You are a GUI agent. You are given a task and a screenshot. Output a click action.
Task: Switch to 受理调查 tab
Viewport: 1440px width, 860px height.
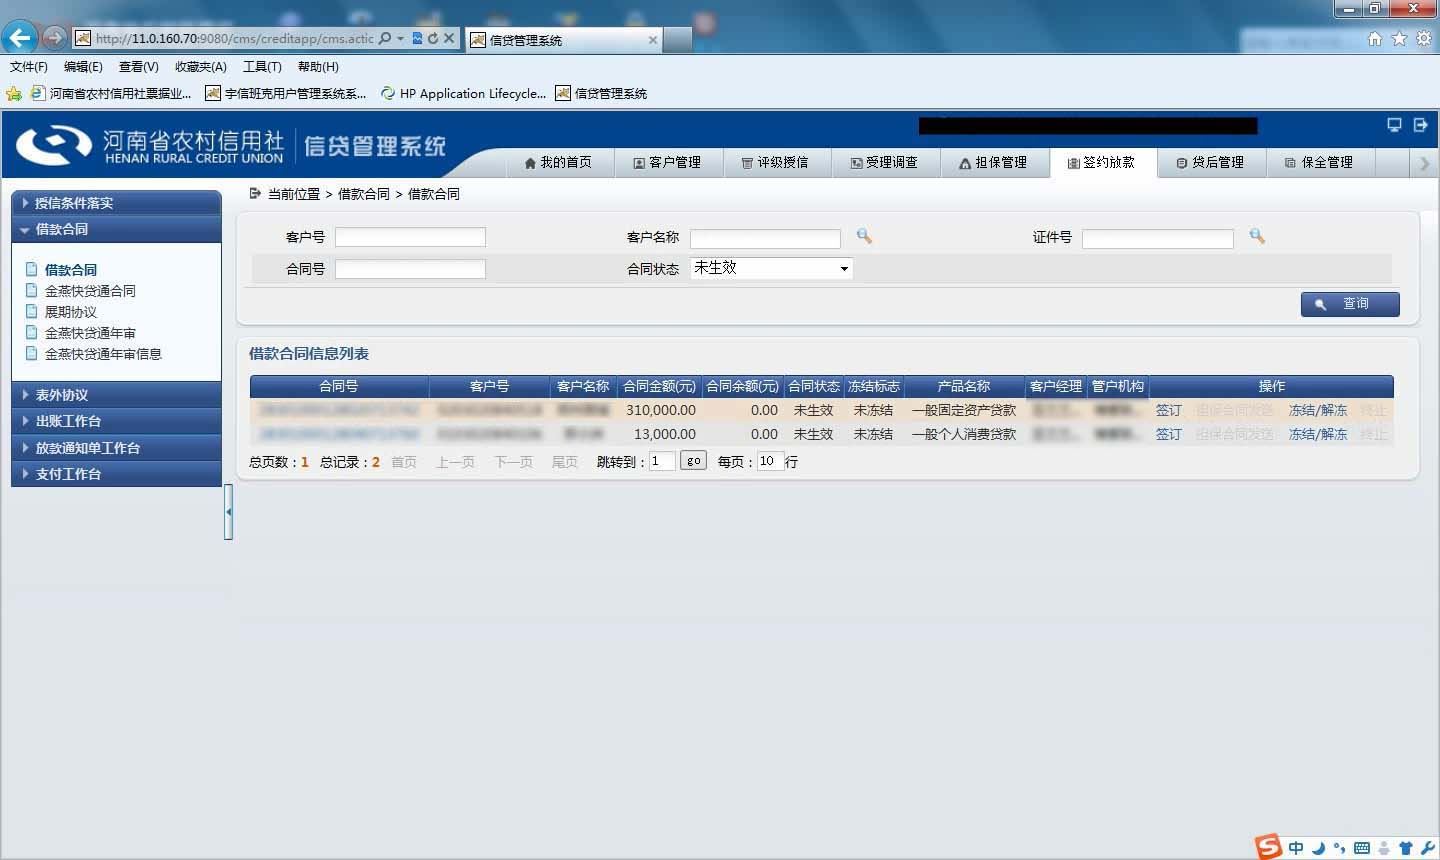pos(884,162)
